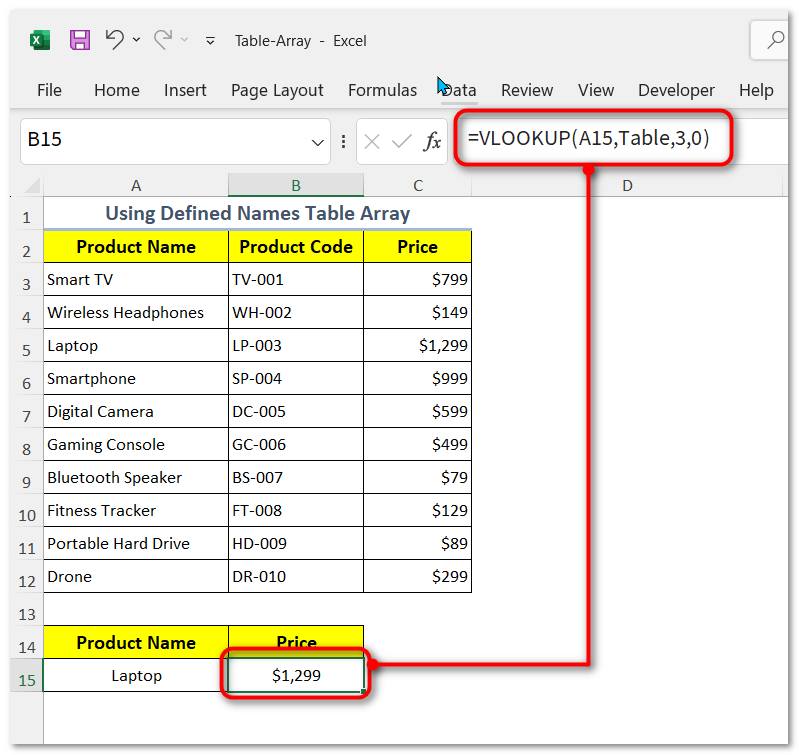Select the $799 price cell
This screenshot has width=799, height=755.
417,279
